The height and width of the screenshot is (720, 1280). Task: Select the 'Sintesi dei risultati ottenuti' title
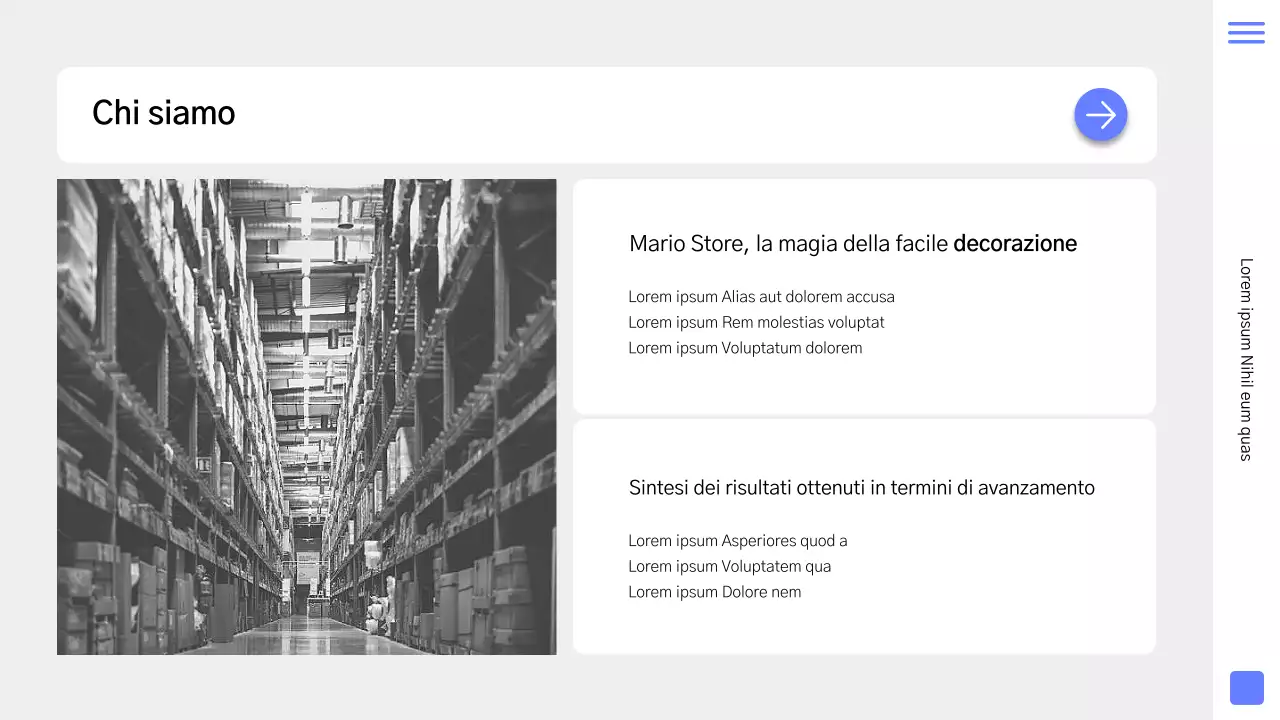point(861,487)
